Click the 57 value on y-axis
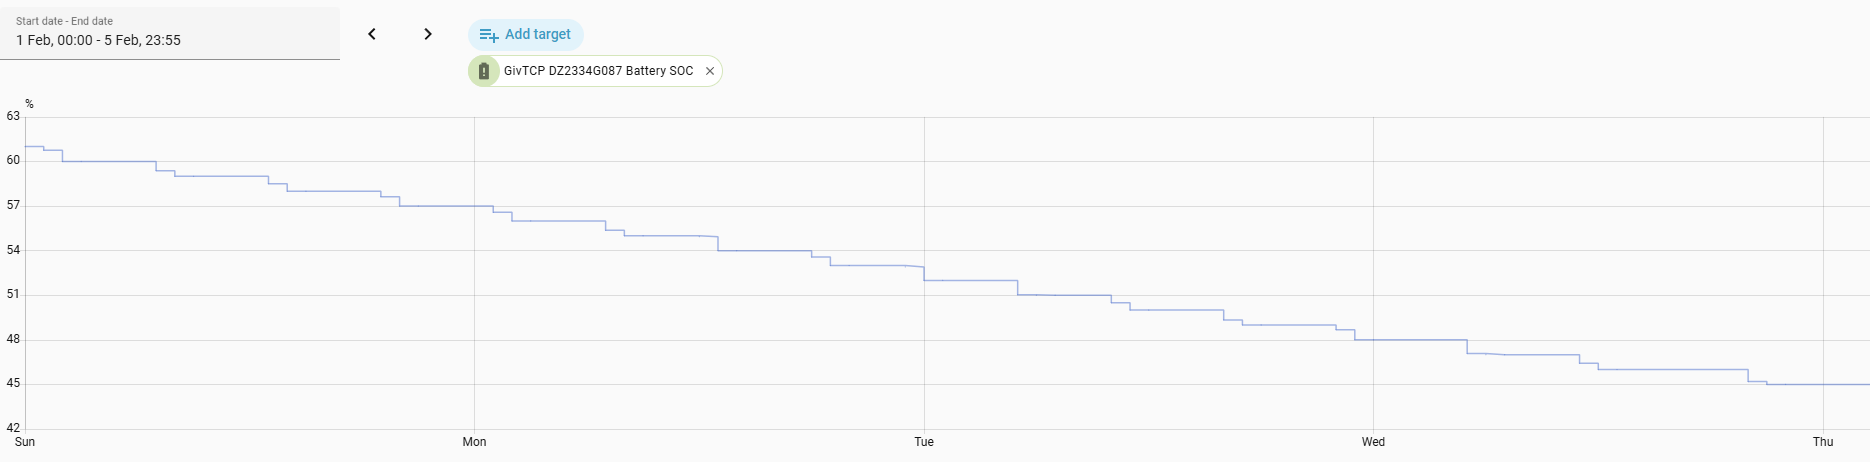This screenshot has height=462, width=1870. tap(13, 205)
